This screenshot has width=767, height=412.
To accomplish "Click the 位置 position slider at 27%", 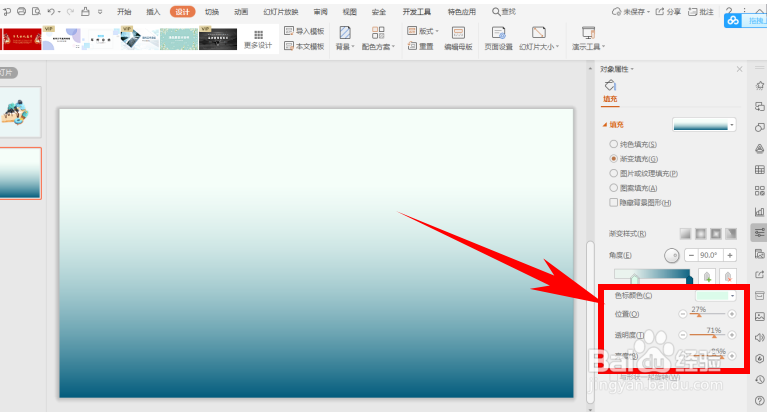I will [699, 314].
